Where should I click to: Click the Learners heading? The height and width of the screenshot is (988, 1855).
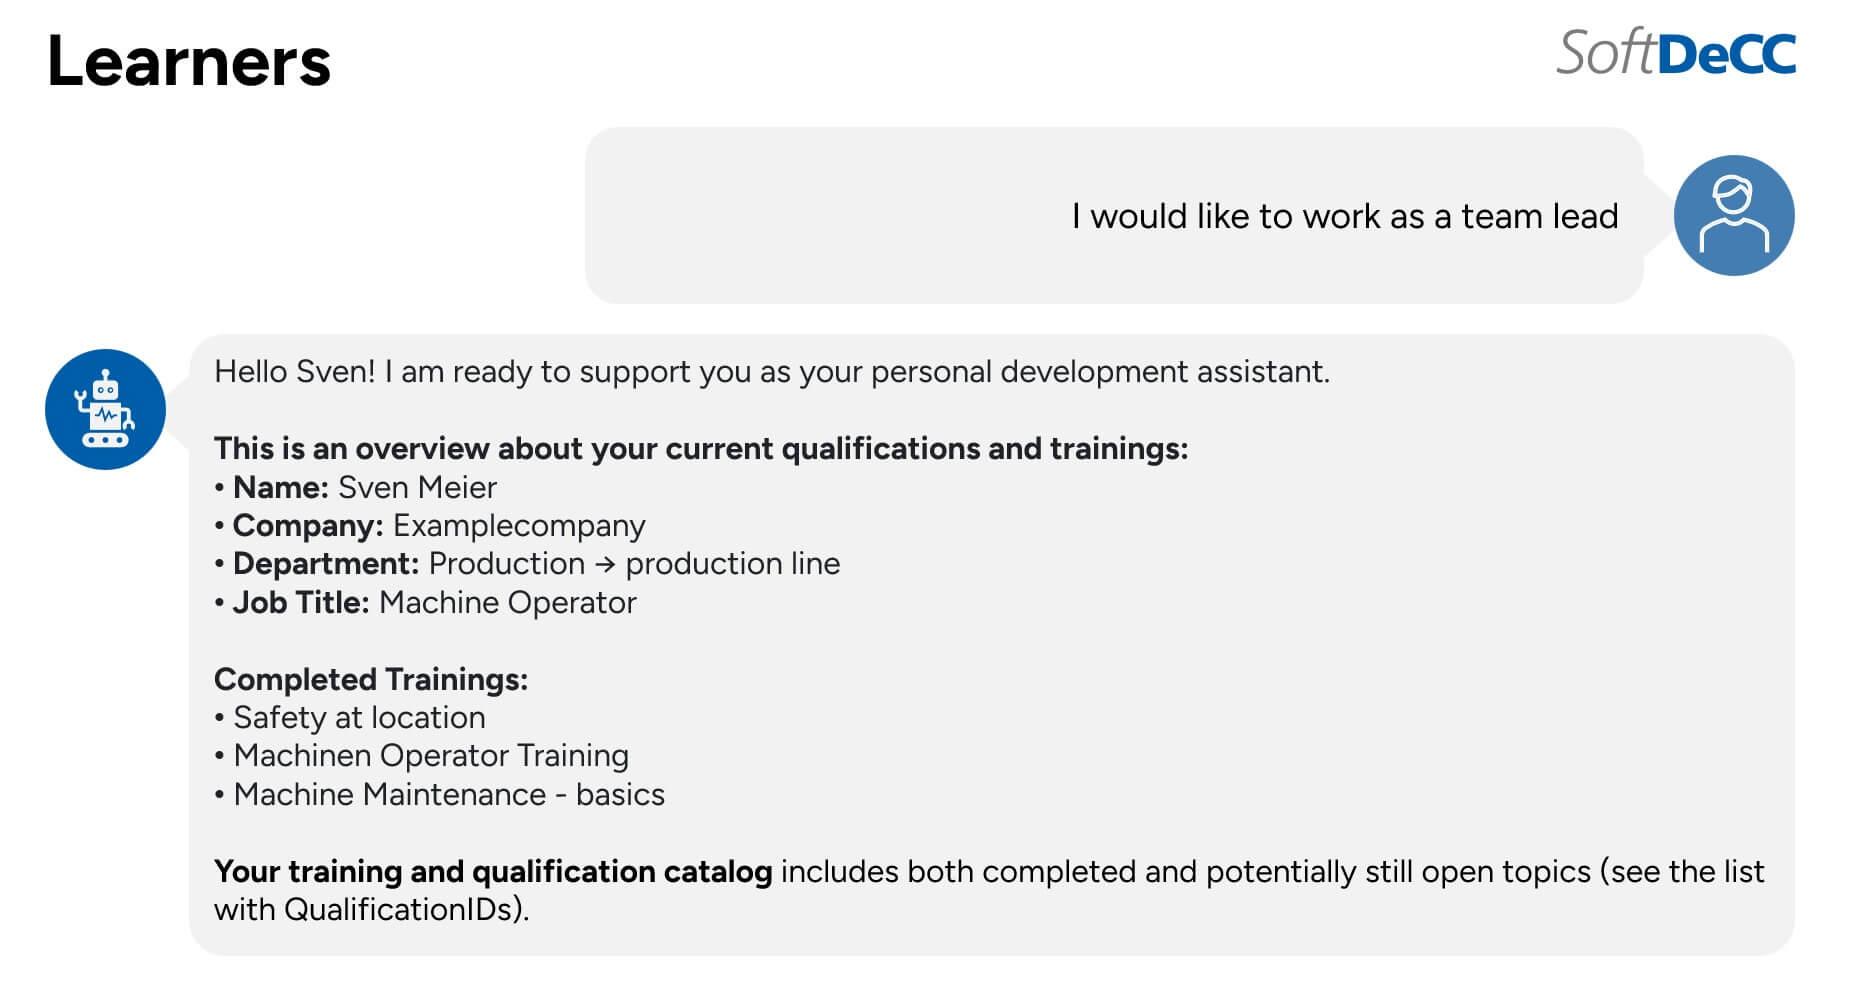pos(188,61)
